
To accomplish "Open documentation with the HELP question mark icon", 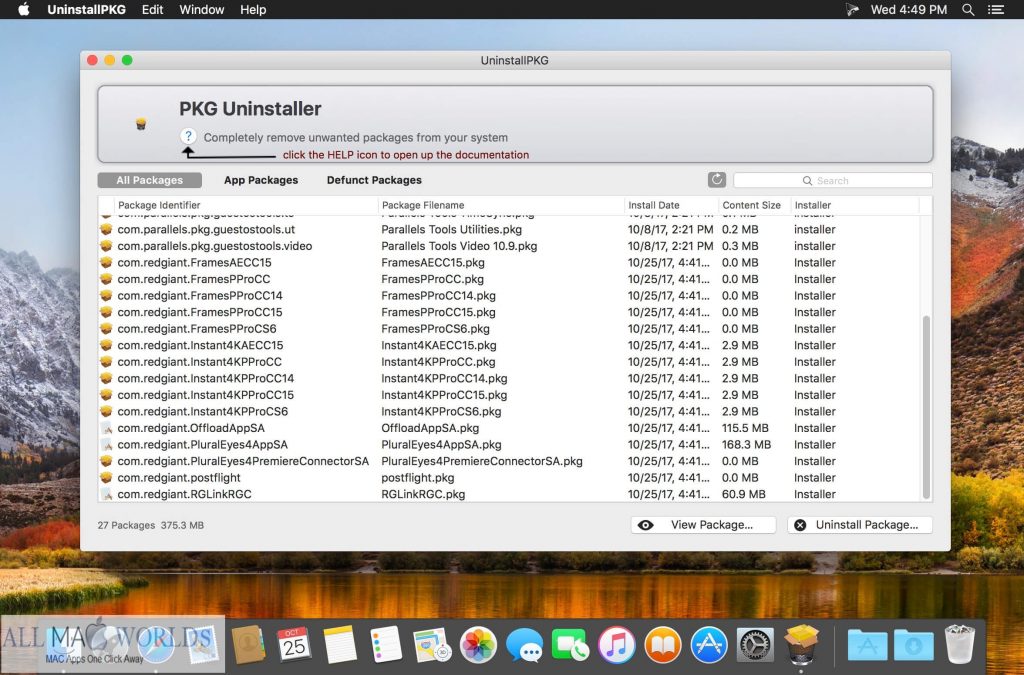I will point(188,136).
